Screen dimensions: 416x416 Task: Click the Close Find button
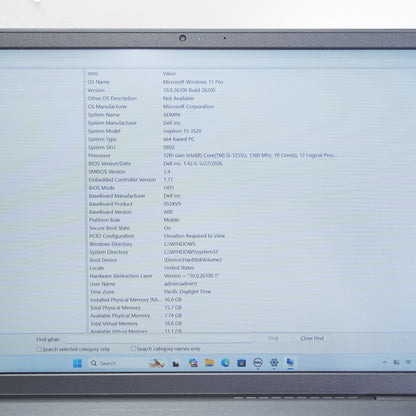(x=312, y=338)
